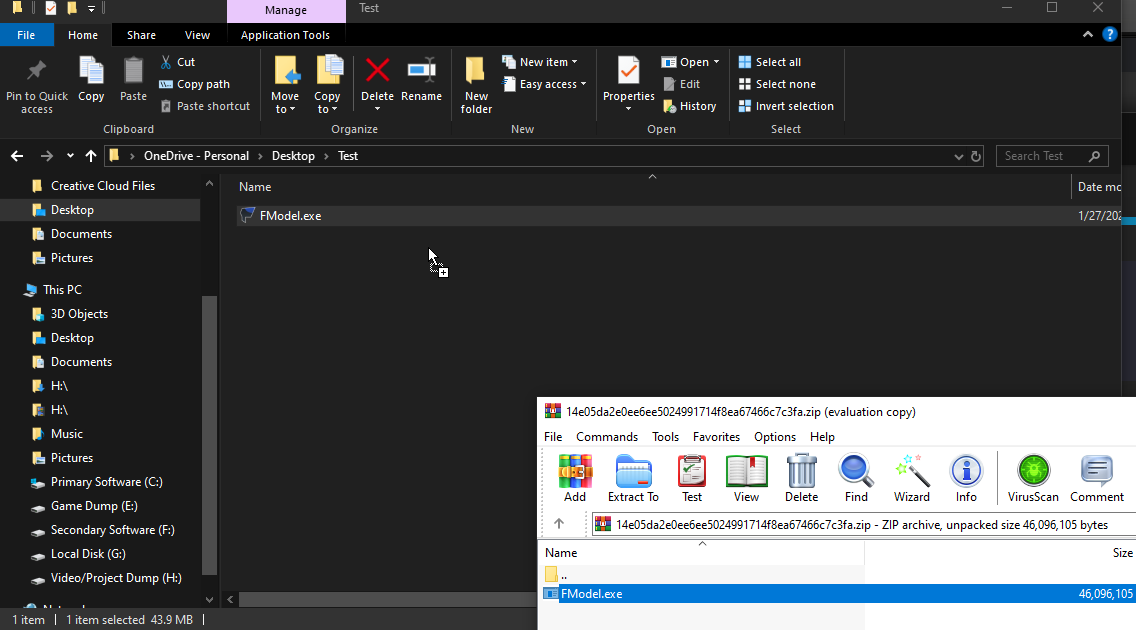The image size is (1136, 630).
Task: Open Primary Software (C:) drive
Action: tap(106, 482)
